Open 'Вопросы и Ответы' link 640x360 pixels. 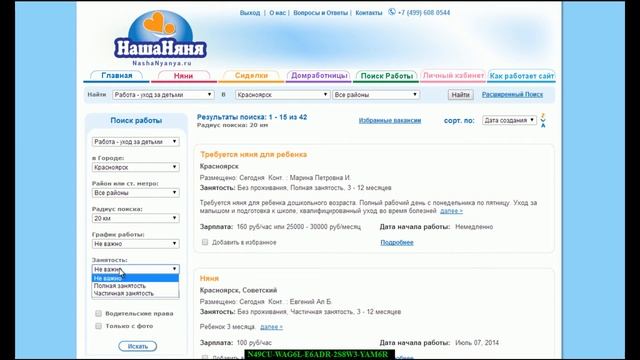(x=320, y=13)
